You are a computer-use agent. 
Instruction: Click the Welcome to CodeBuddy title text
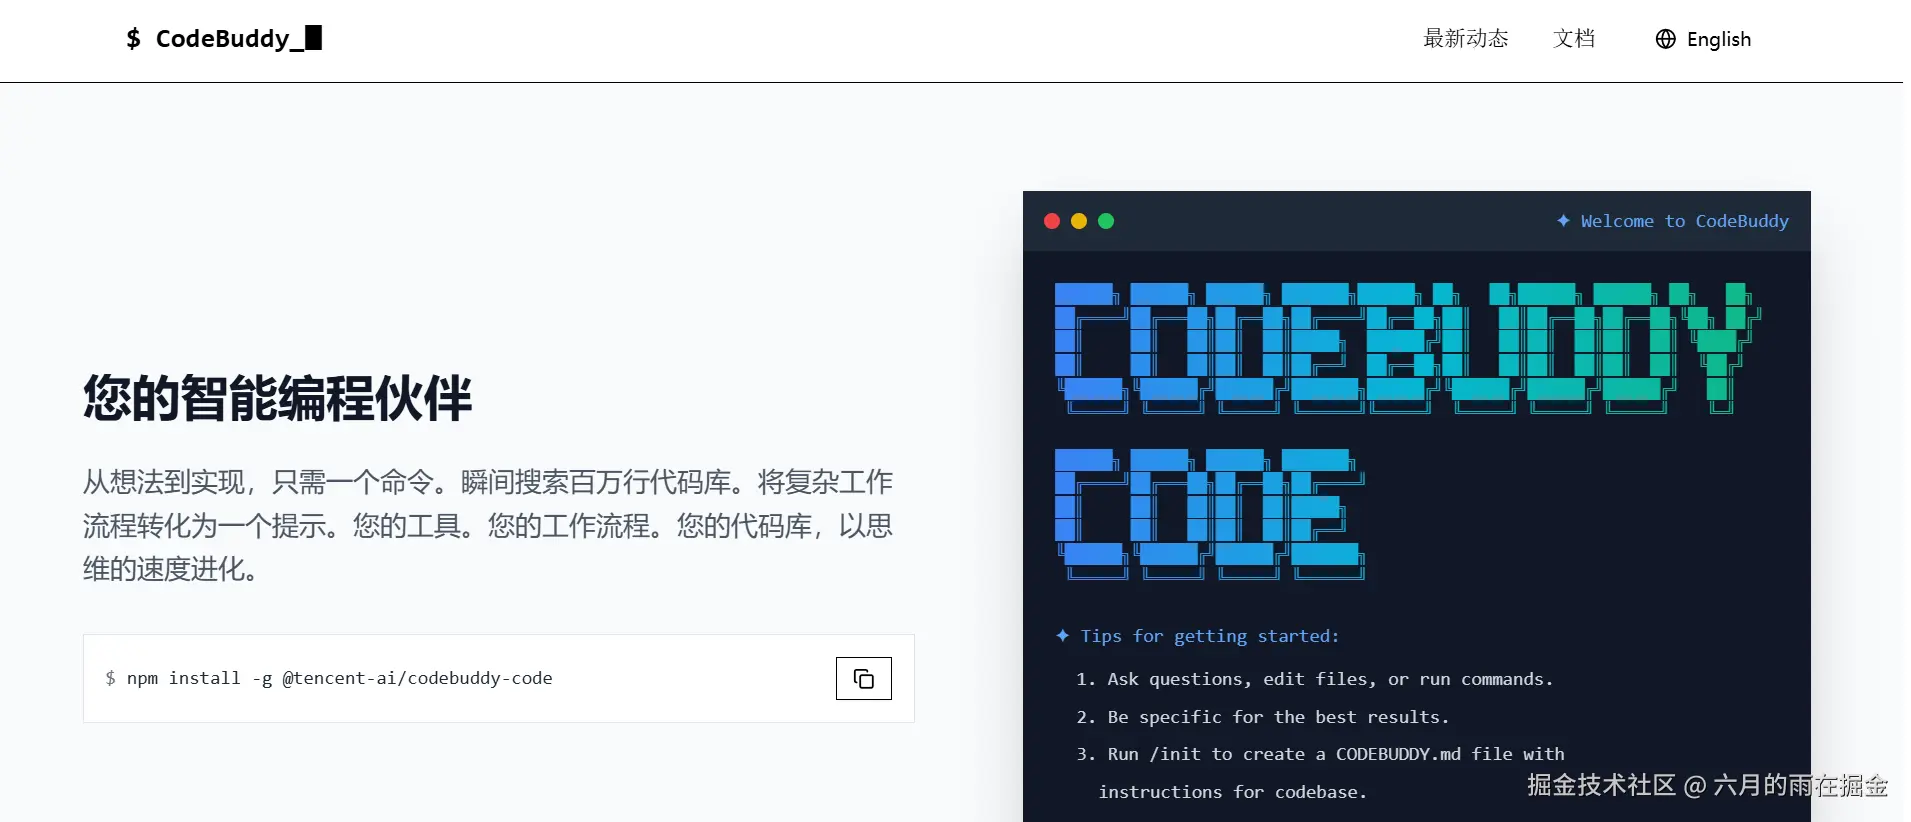[1684, 221]
